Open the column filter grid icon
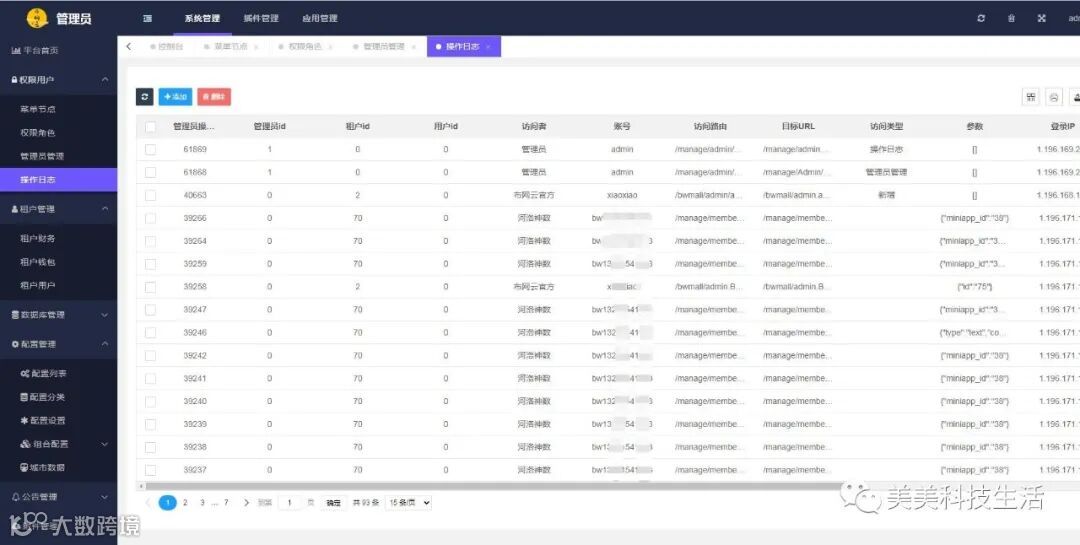Image resolution: width=1080 pixels, height=545 pixels. [1030, 97]
